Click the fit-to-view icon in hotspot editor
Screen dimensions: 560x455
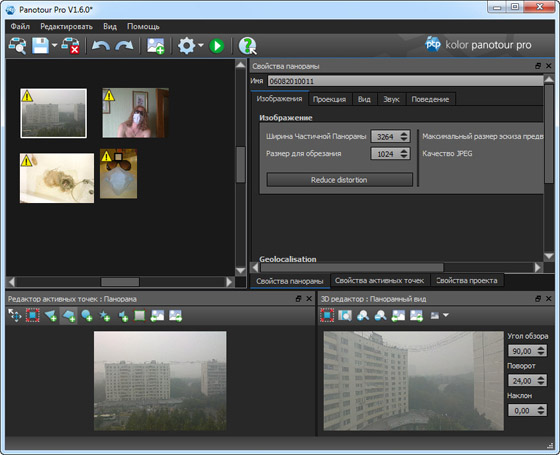point(32,315)
